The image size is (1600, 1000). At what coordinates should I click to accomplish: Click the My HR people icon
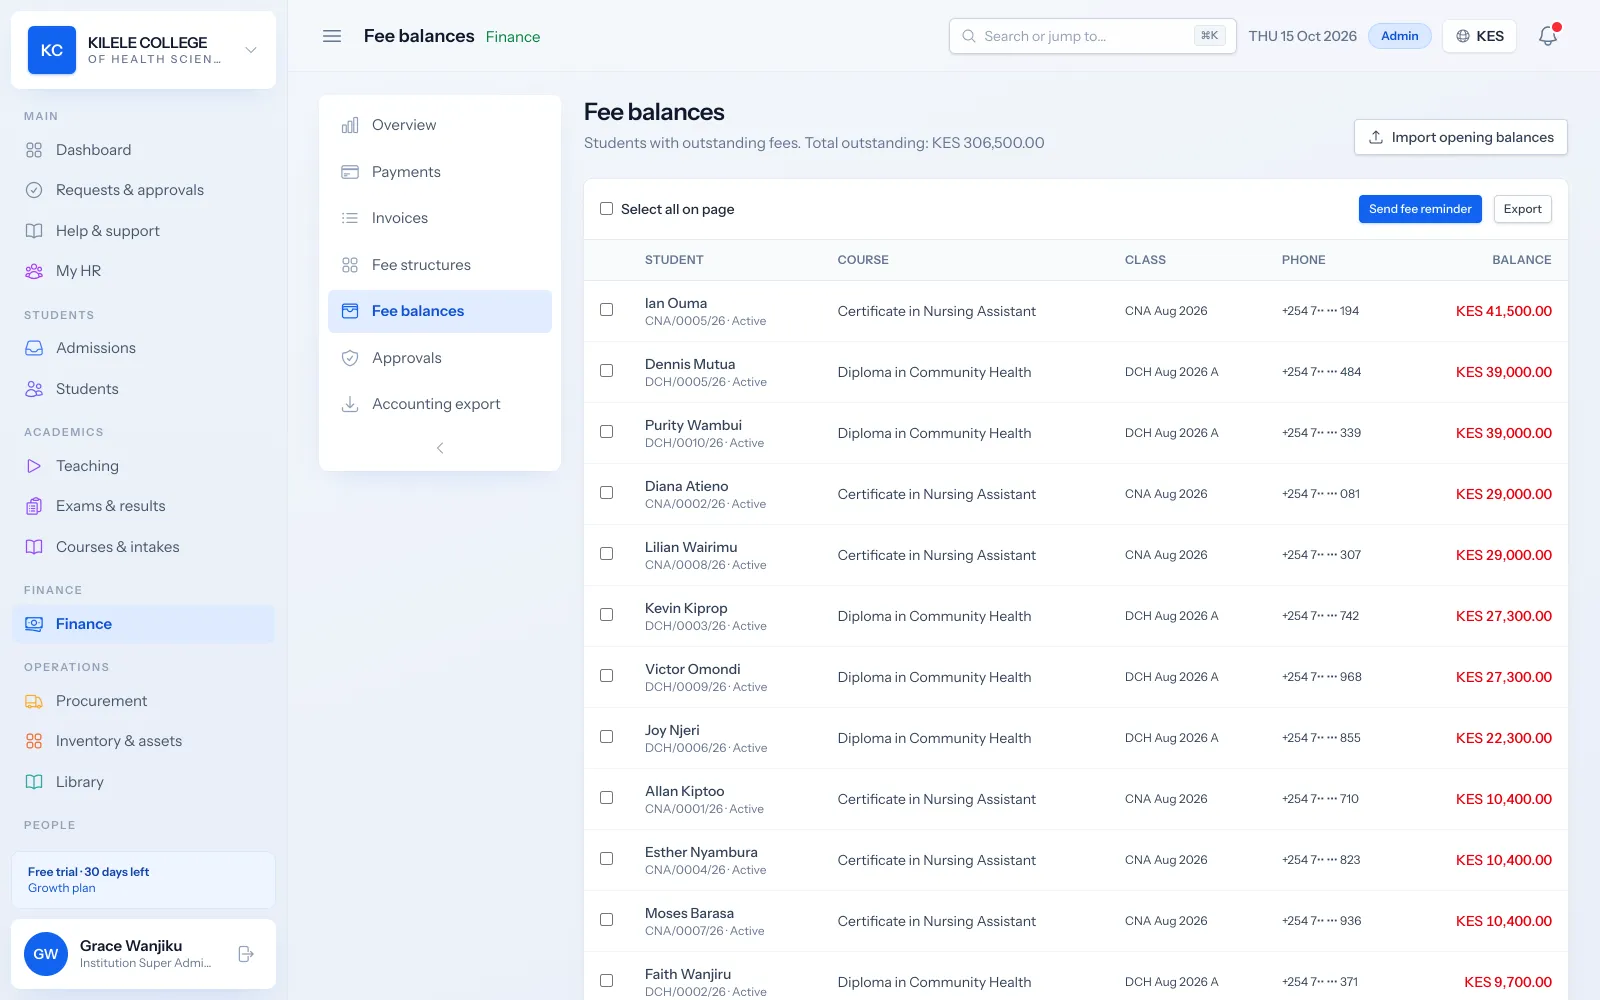34,271
